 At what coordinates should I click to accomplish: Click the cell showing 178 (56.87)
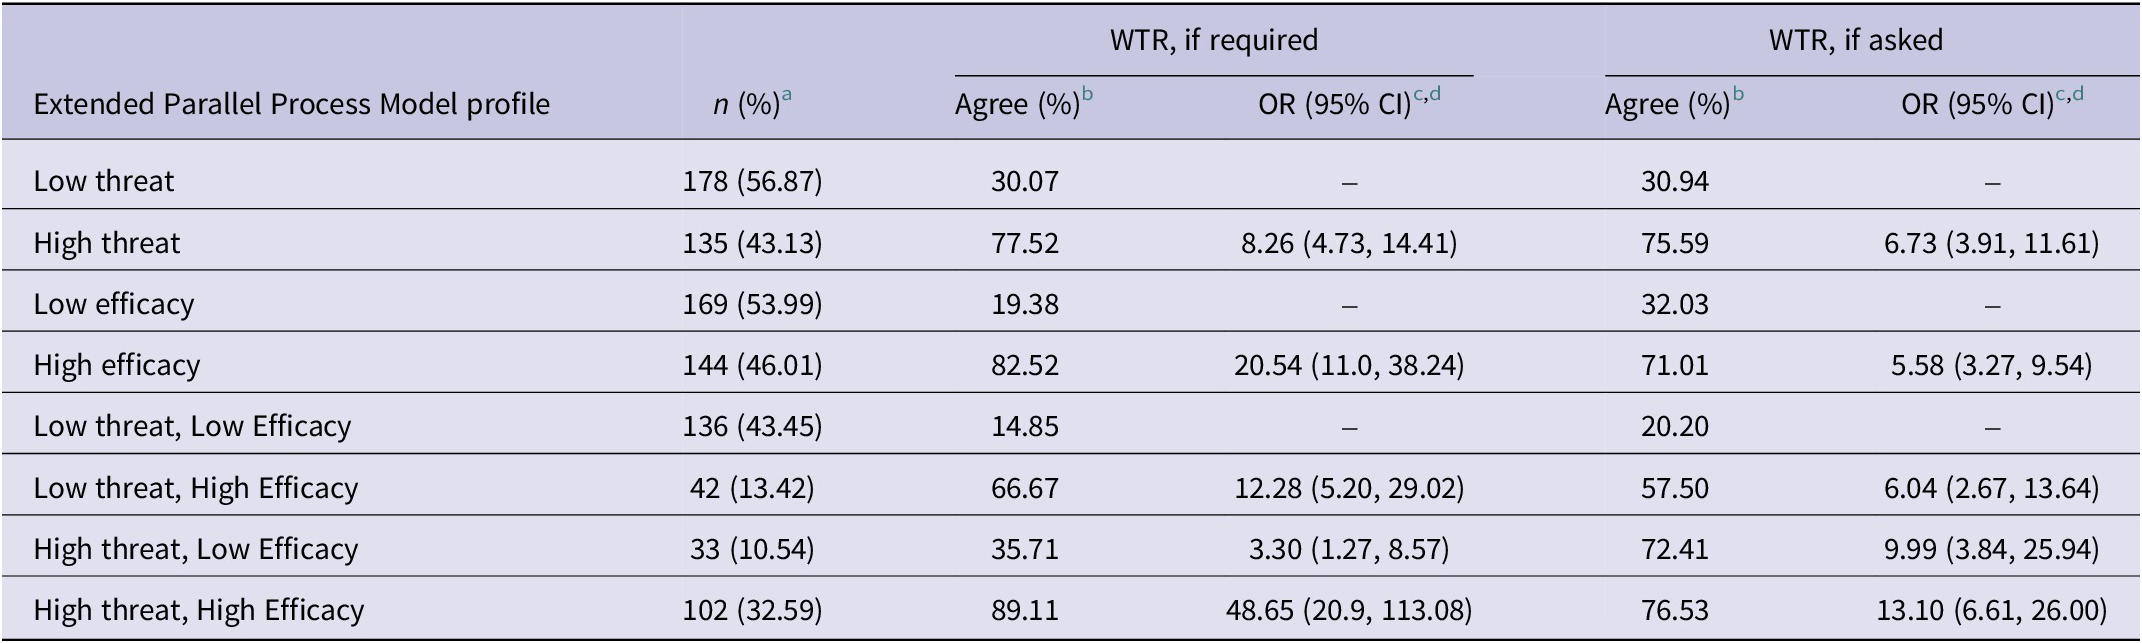752,181
